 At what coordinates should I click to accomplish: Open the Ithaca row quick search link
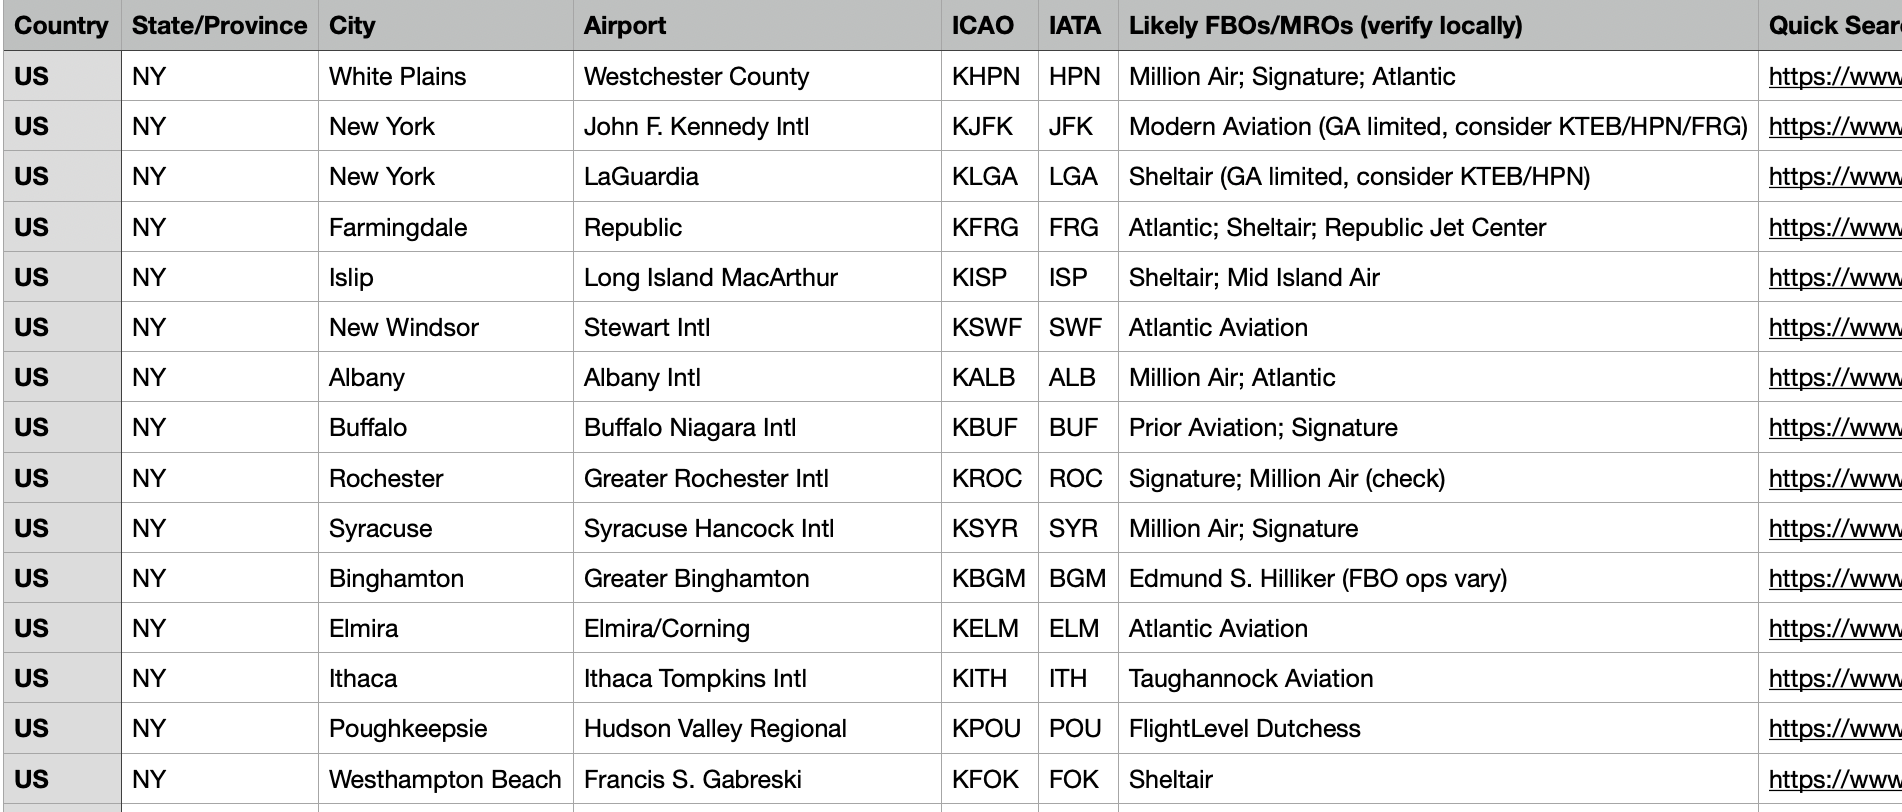point(1834,679)
